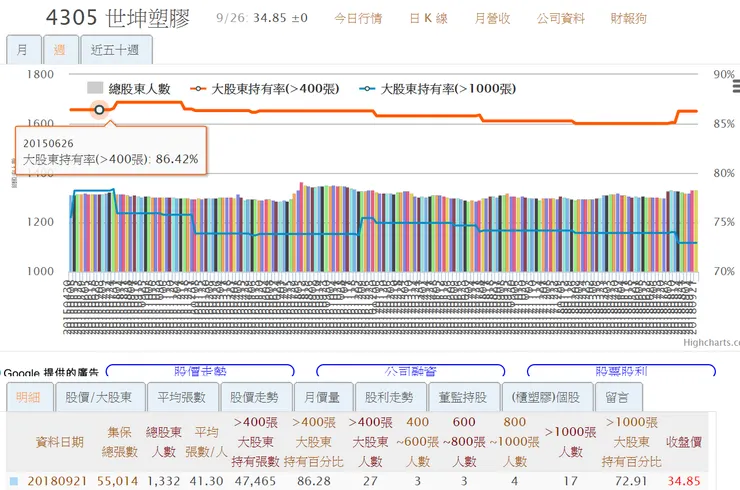Click the 41.30 平均張數 value
740x490 pixels.
(x=206, y=481)
